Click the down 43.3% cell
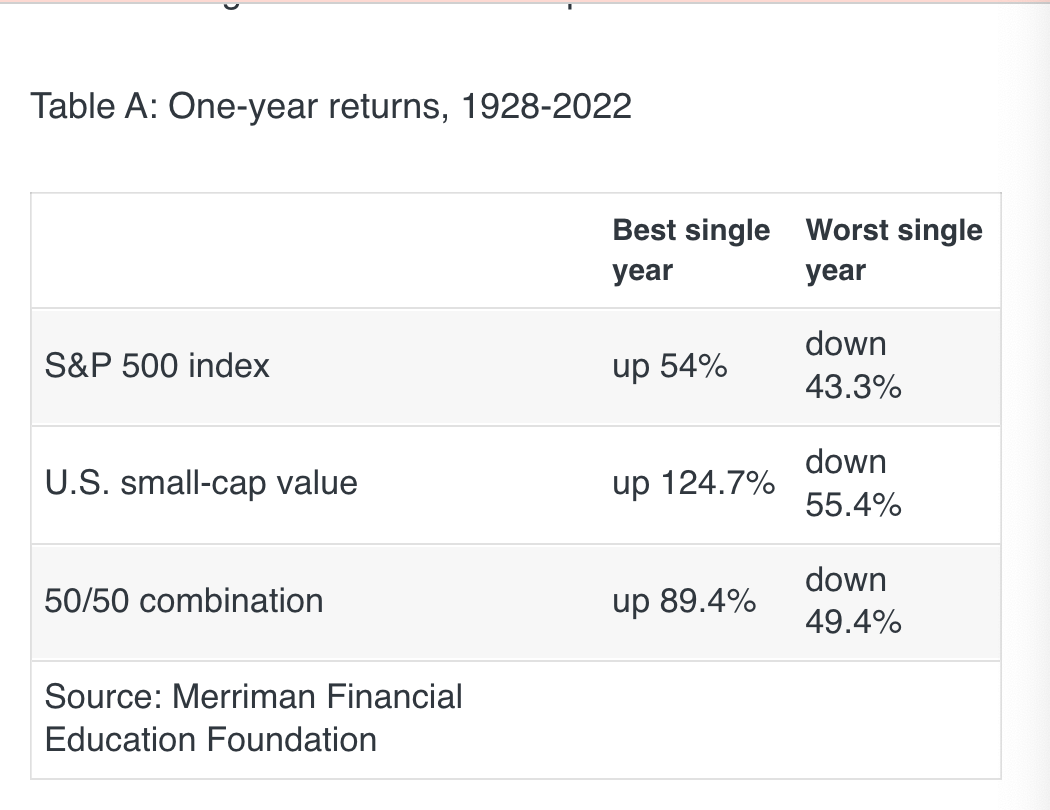This screenshot has height=810, width=1050. point(853,366)
